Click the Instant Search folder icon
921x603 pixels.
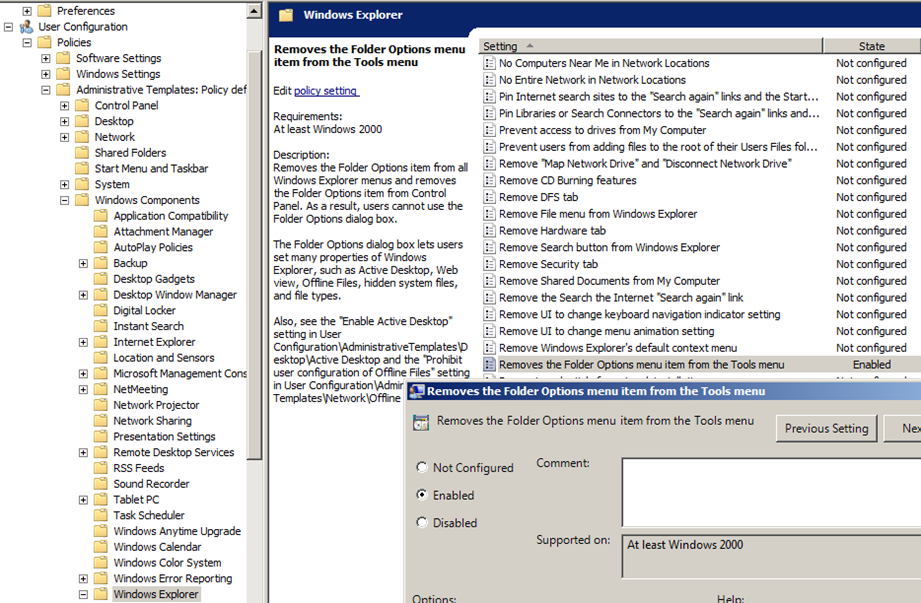101,326
